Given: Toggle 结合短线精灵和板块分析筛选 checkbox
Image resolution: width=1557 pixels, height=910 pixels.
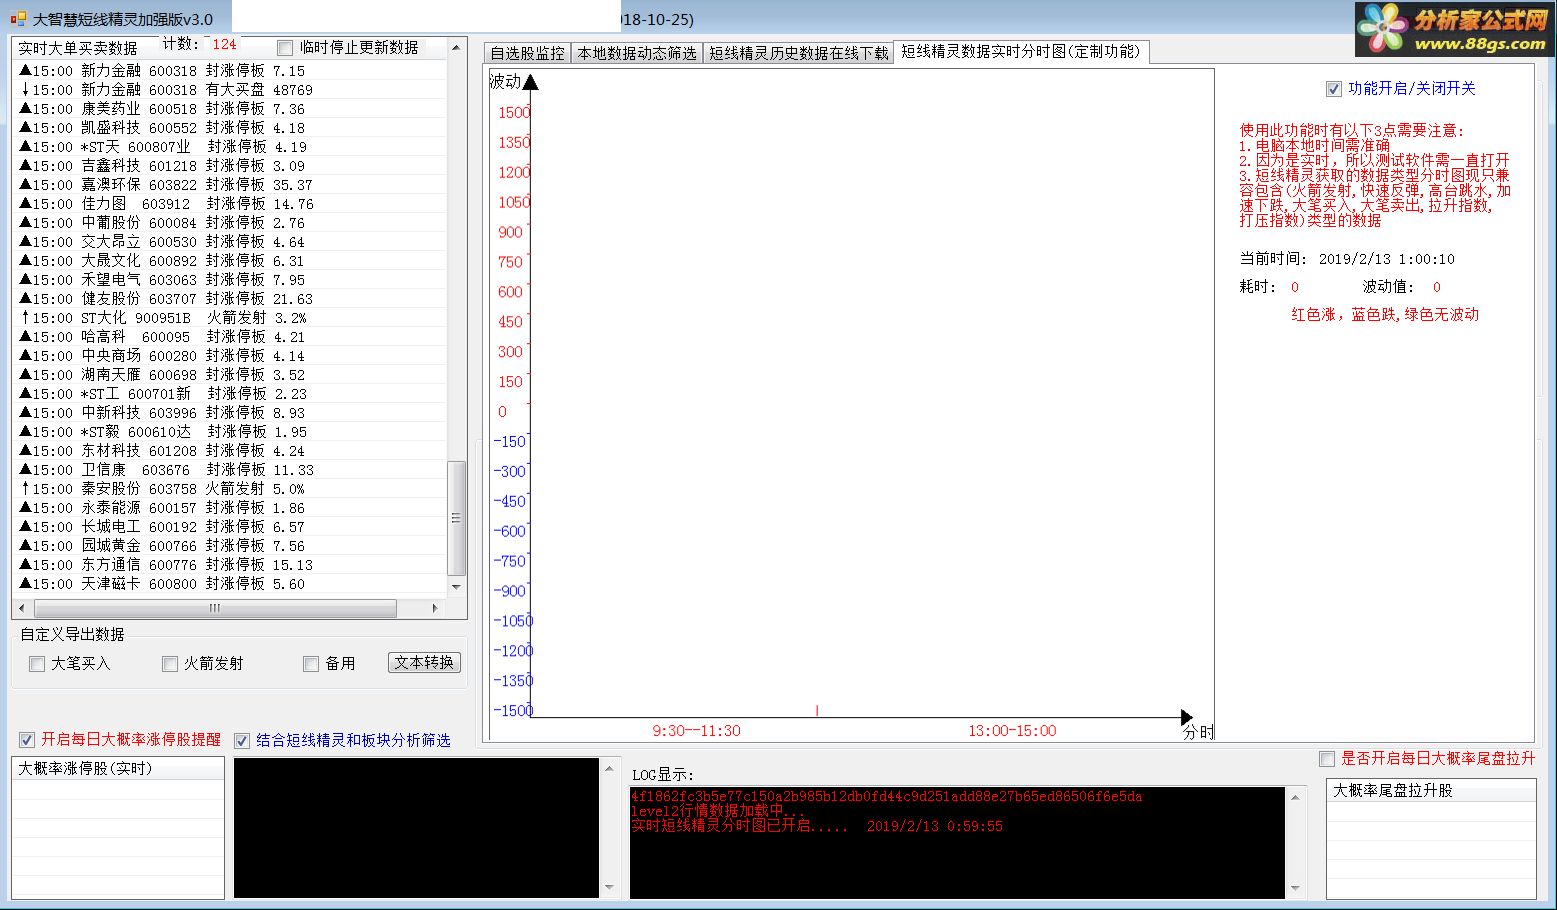Looking at the screenshot, I should click(242, 740).
